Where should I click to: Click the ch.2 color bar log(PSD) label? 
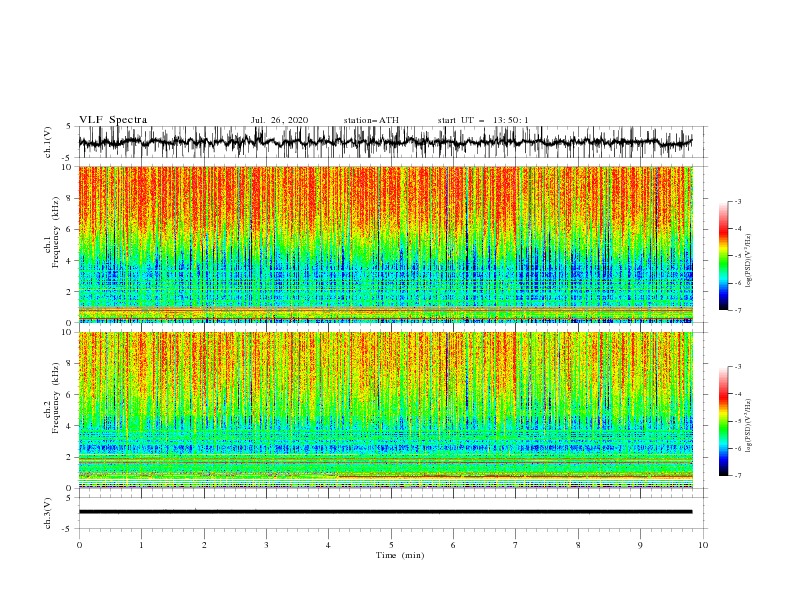pyautogui.click(x=748, y=425)
